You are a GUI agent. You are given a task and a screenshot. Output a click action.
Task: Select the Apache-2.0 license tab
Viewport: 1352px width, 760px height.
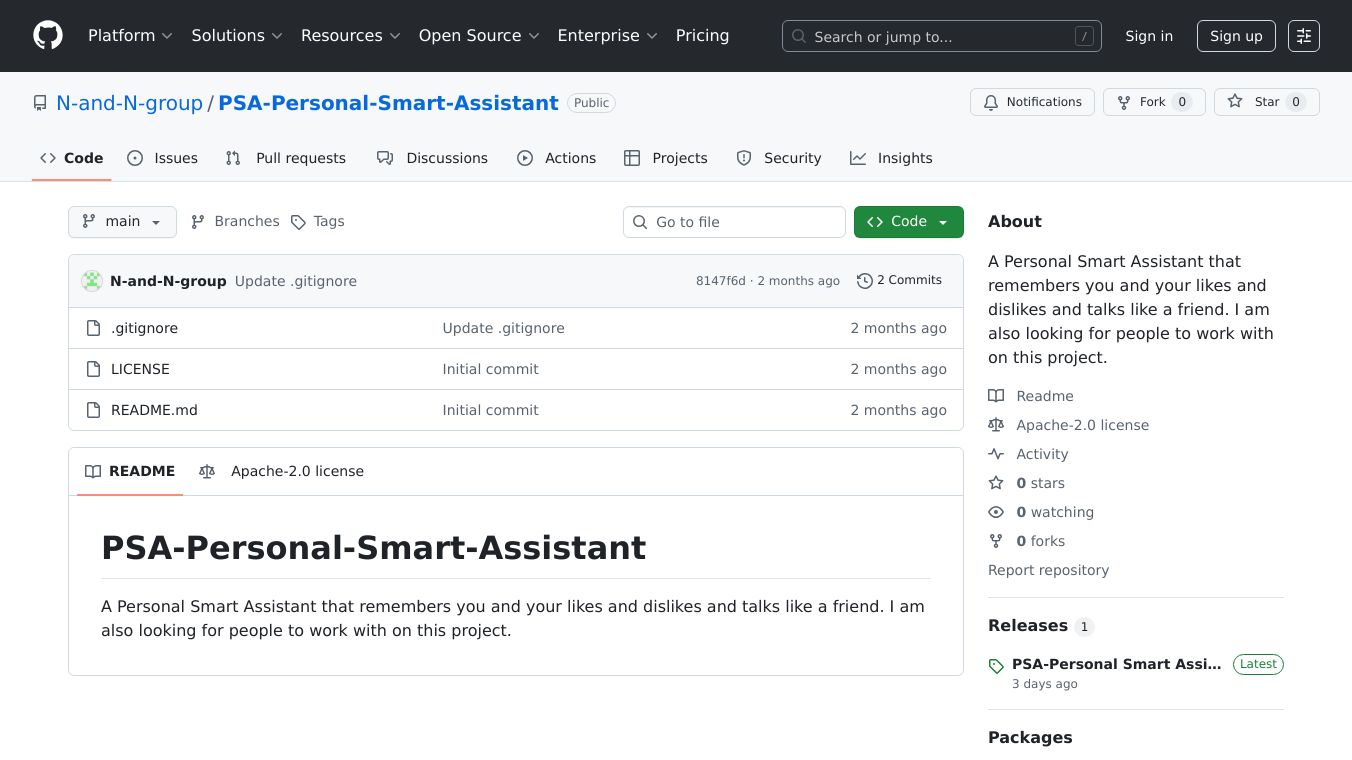click(x=282, y=471)
